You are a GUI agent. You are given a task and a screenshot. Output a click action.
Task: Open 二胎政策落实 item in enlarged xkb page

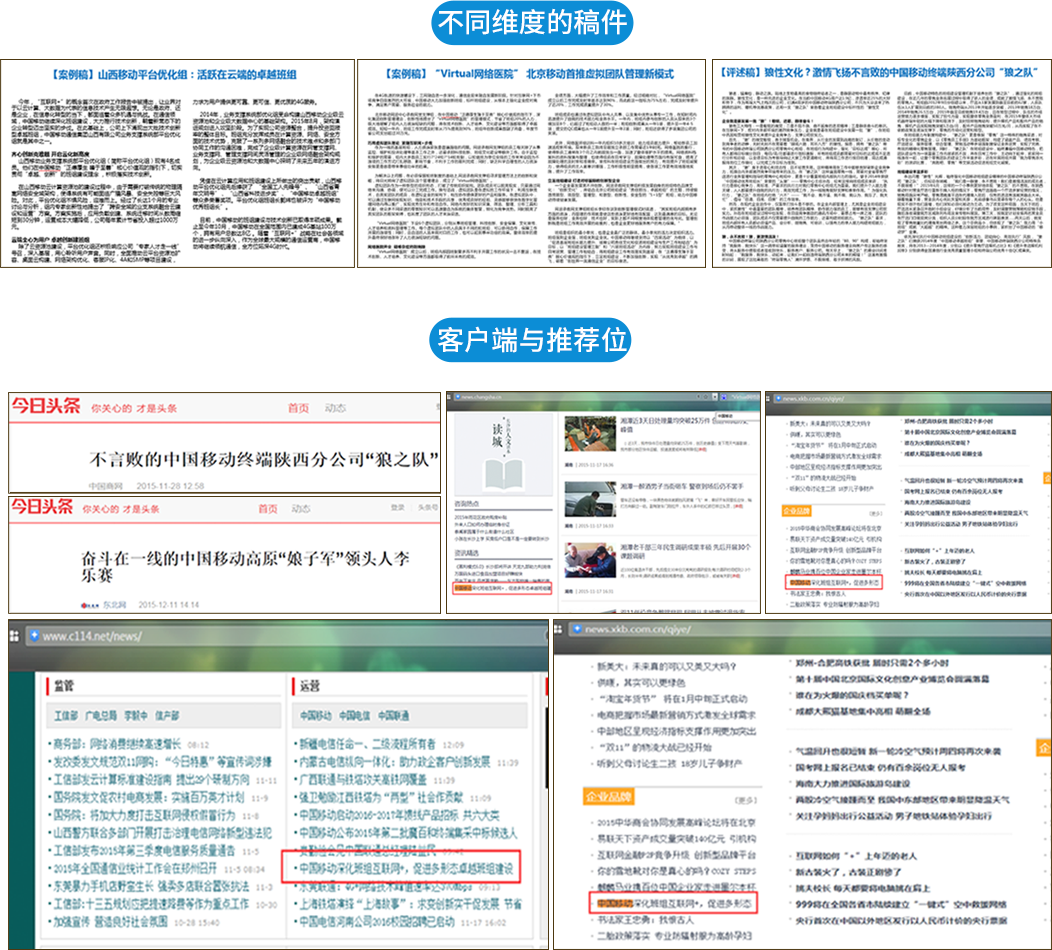674,936
